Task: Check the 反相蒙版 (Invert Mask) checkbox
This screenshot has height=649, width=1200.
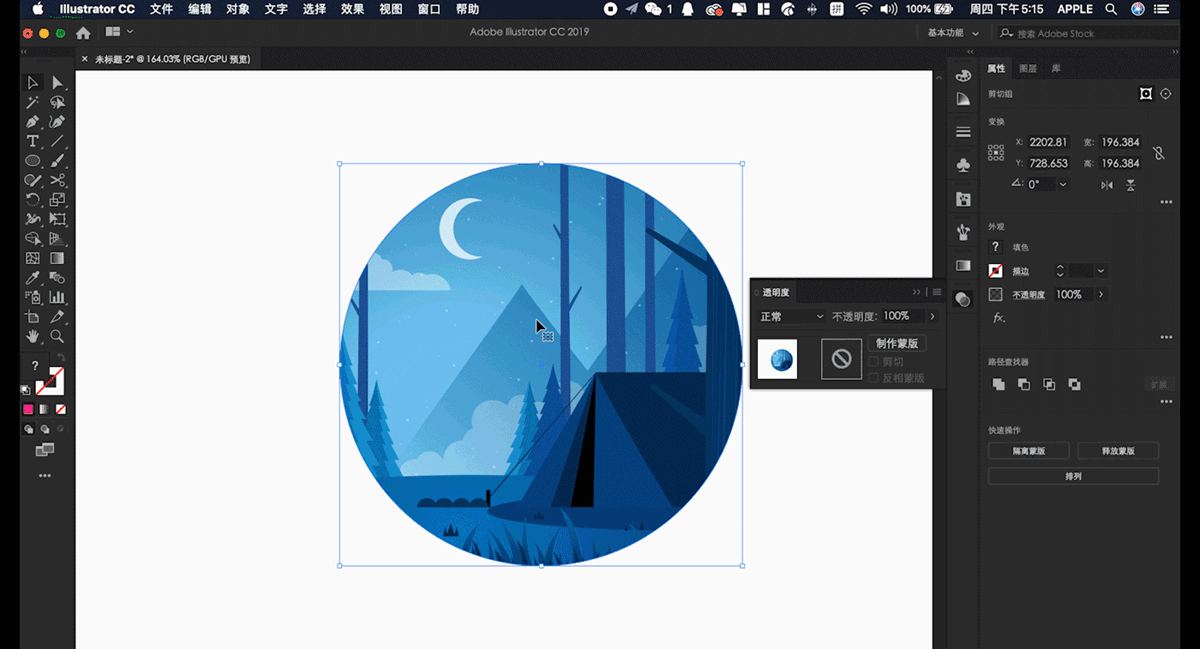Action: (x=874, y=378)
